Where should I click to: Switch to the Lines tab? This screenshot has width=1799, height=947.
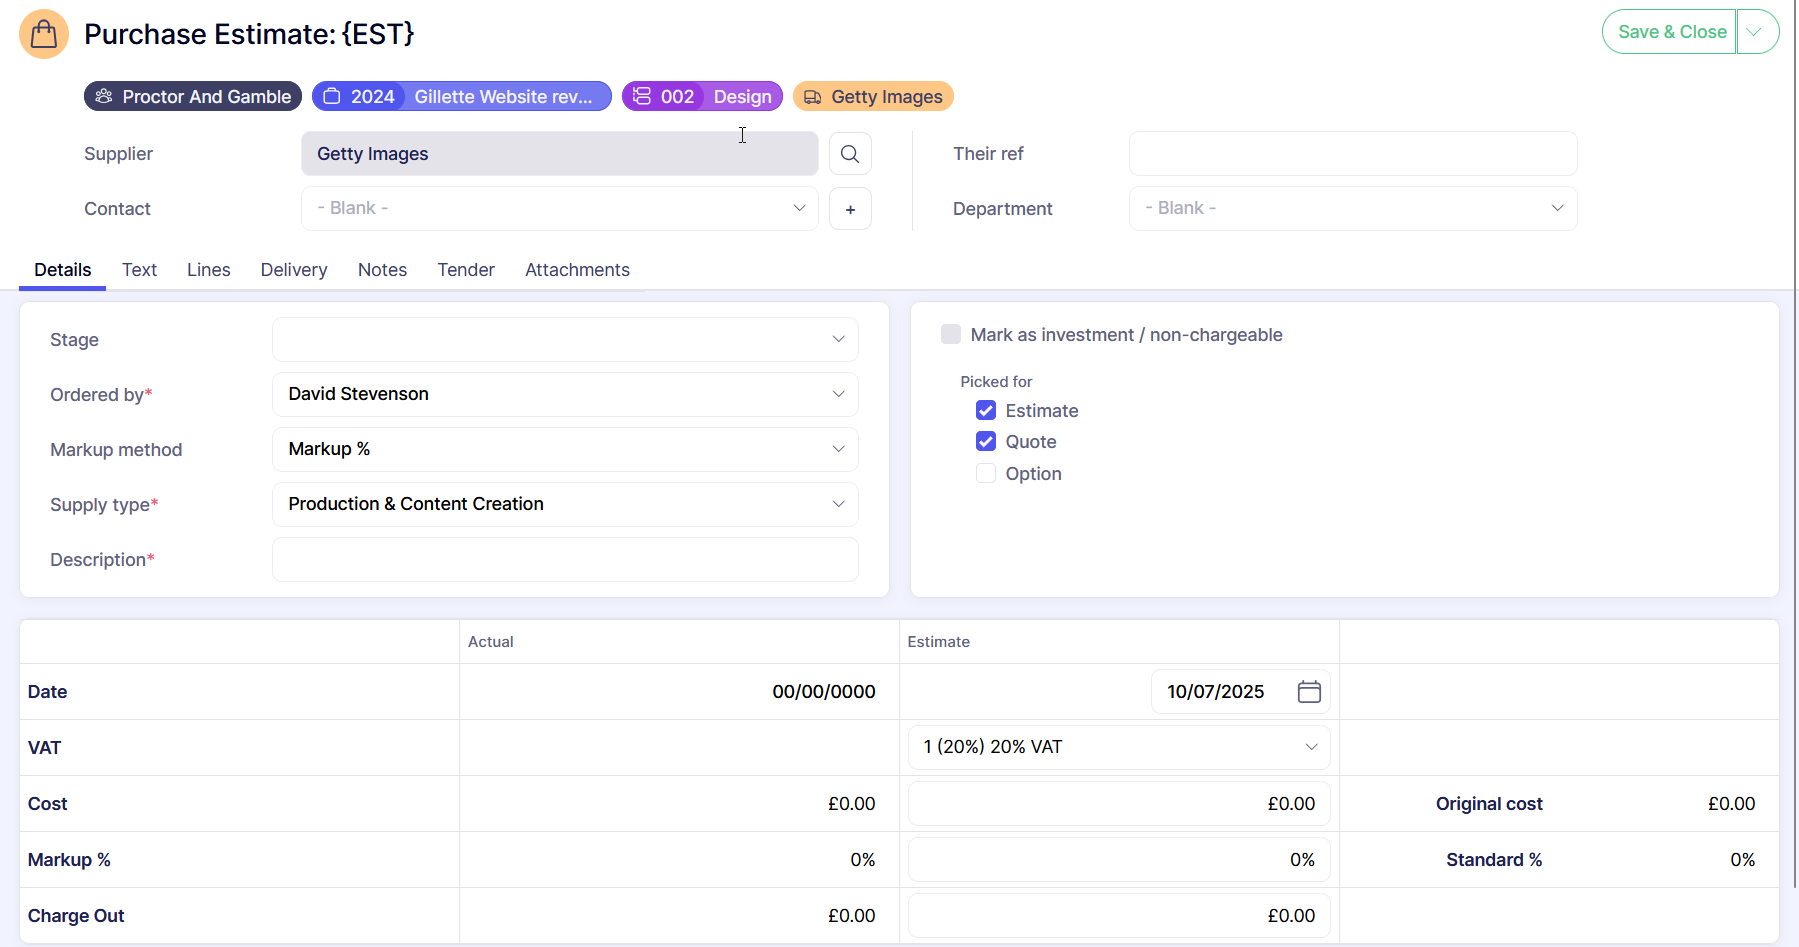point(208,270)
